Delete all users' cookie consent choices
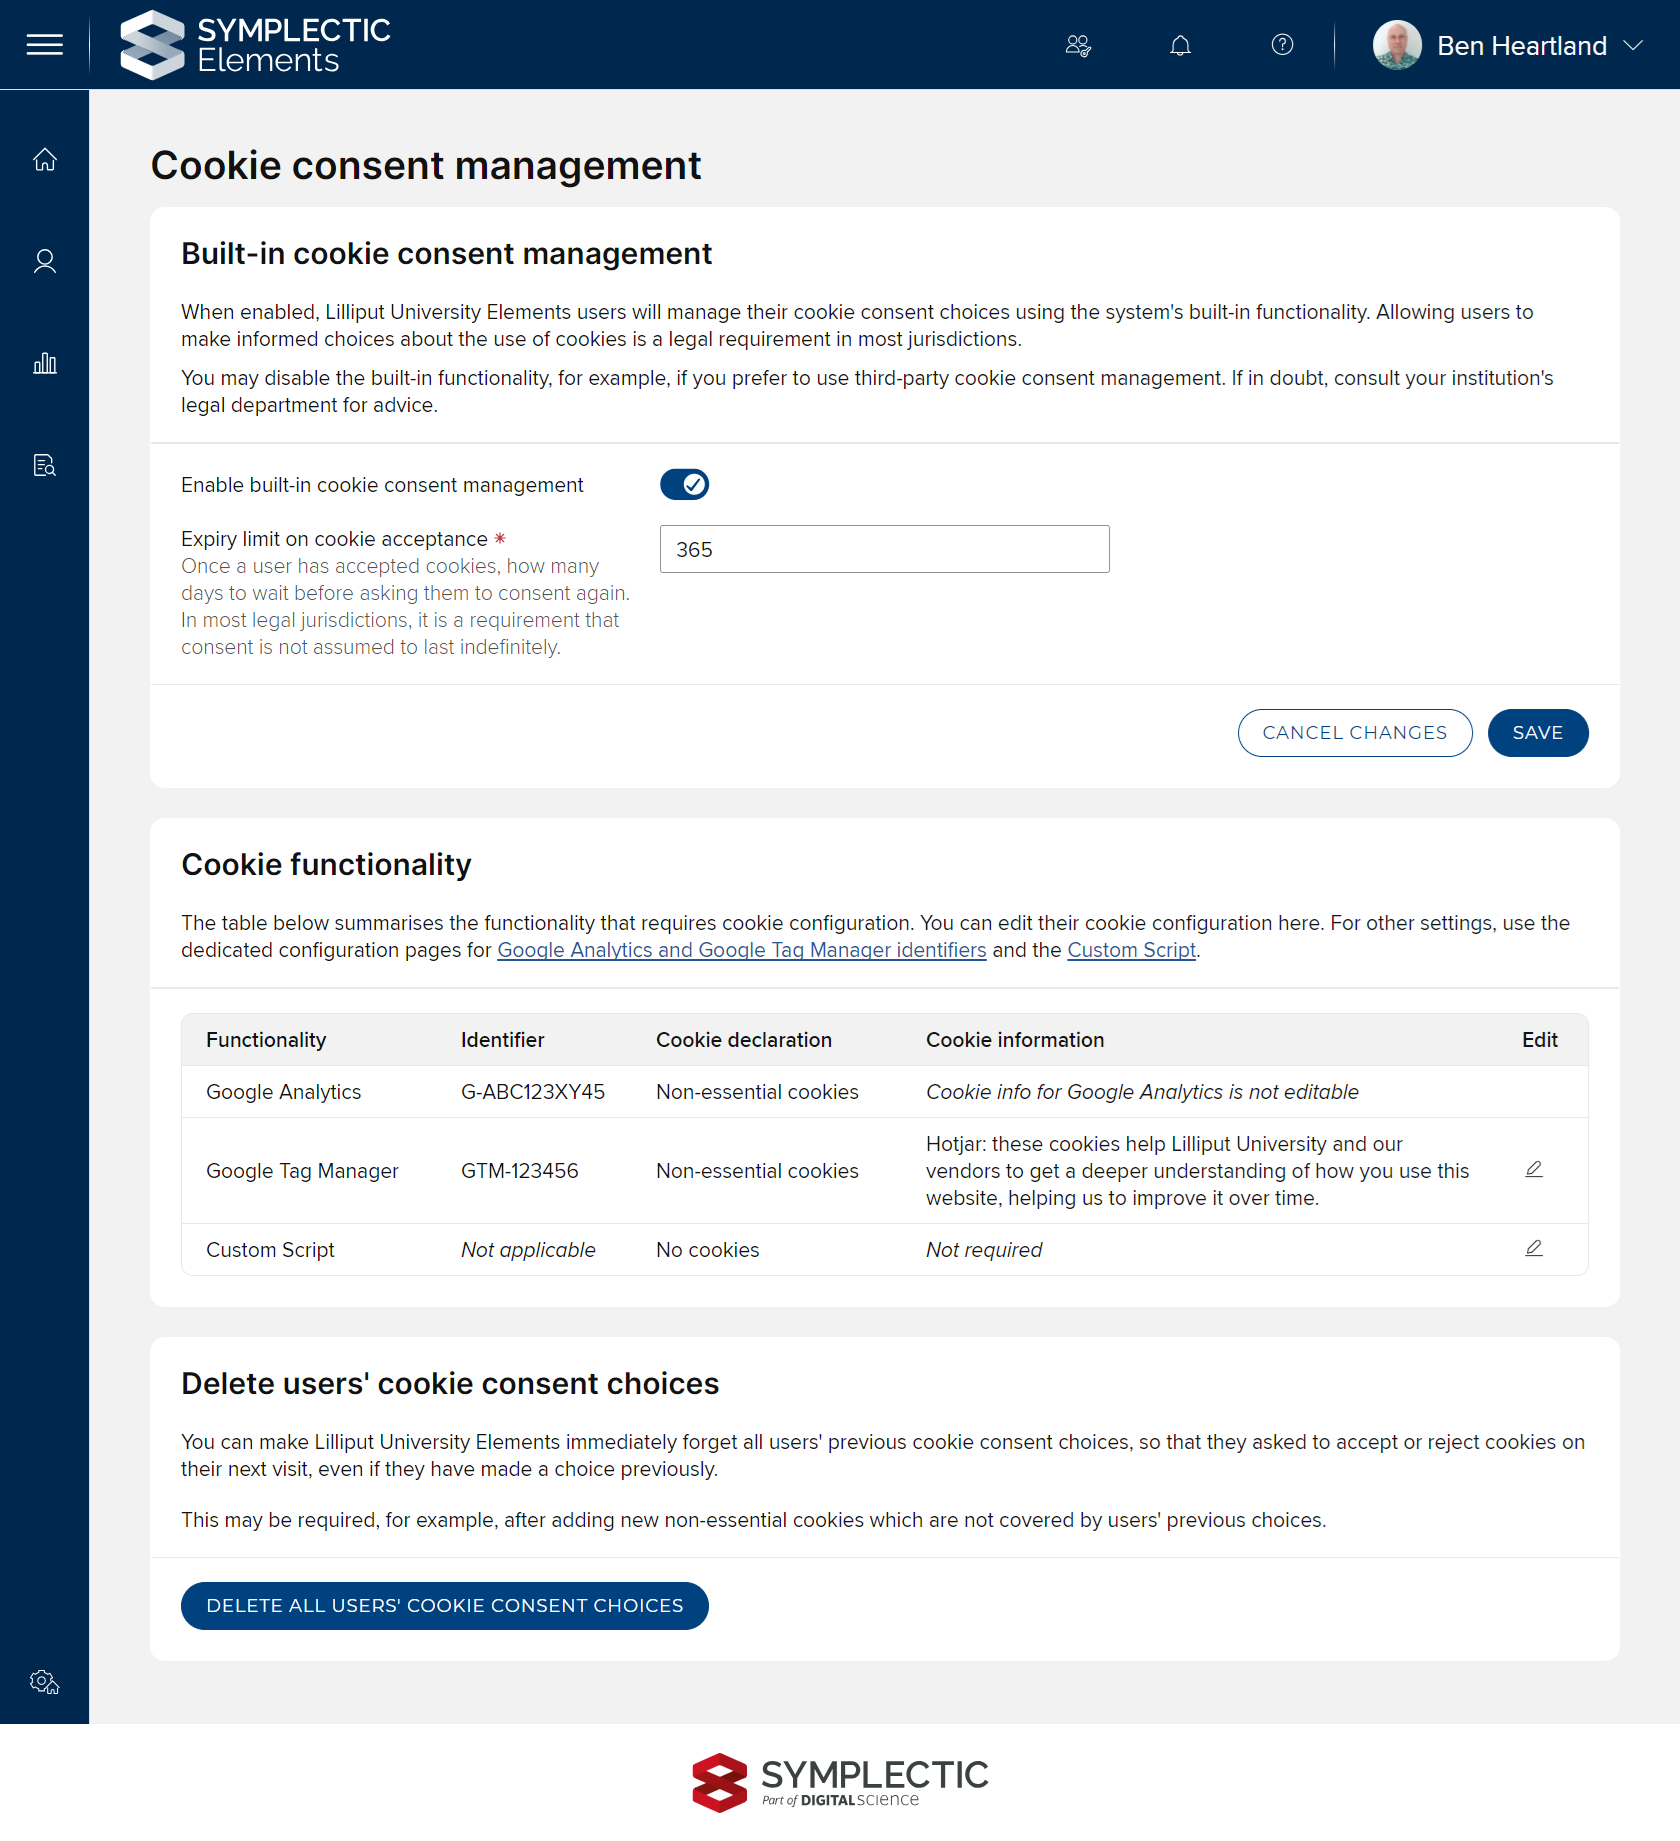1680x1841 pixels. [x=444, y=1606]
